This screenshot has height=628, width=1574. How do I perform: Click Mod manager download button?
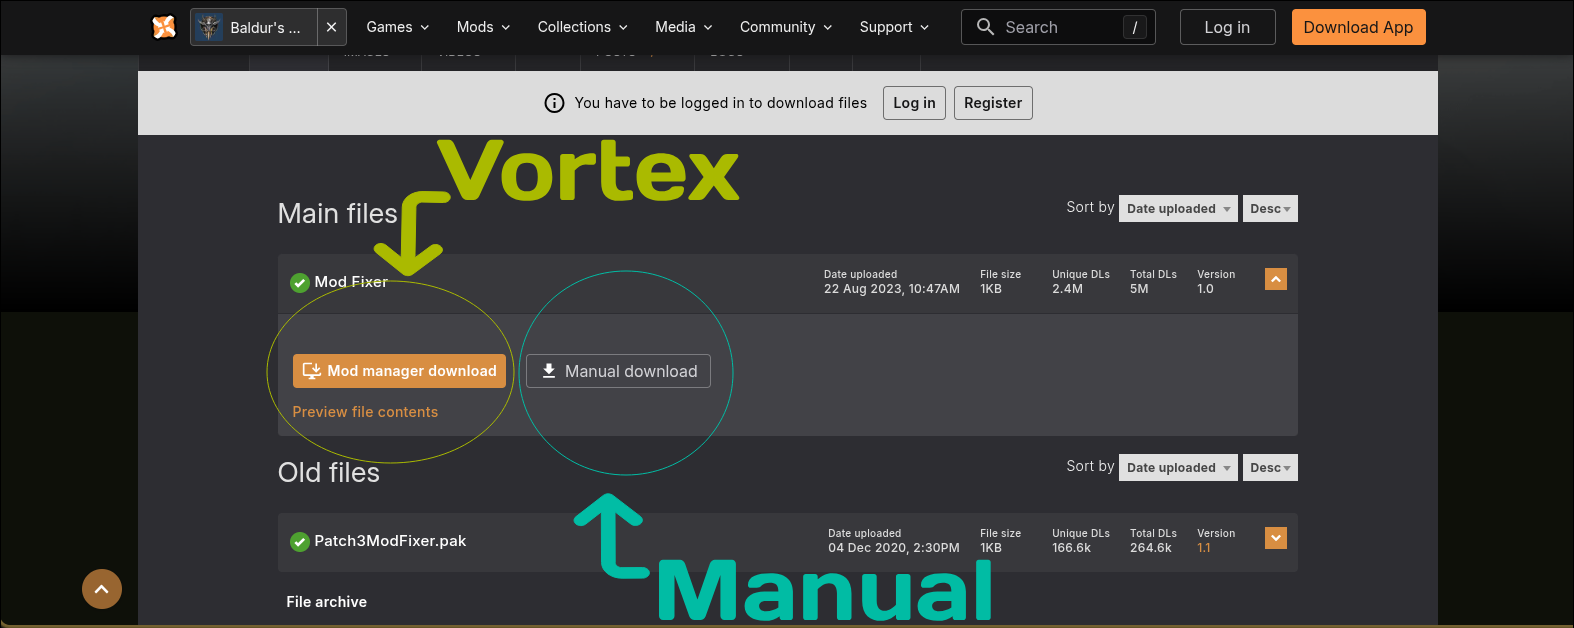[399, 371]
